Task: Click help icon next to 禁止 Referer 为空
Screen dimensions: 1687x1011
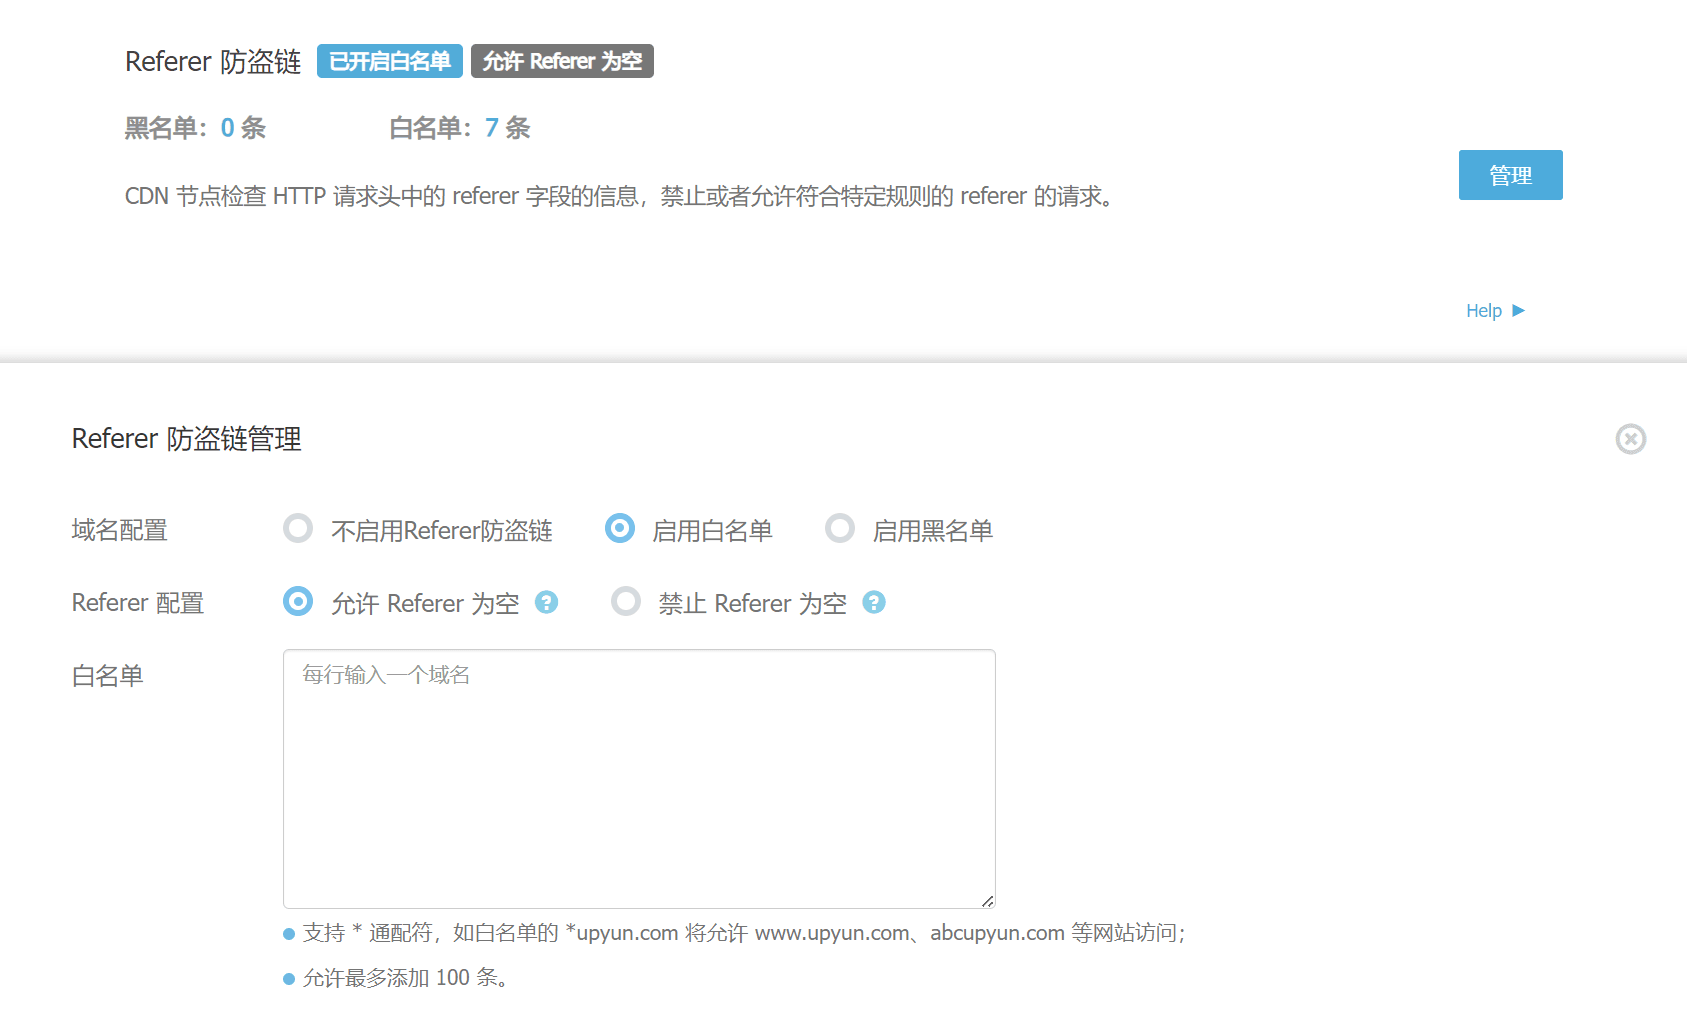Action: click(x=874, y=602)
